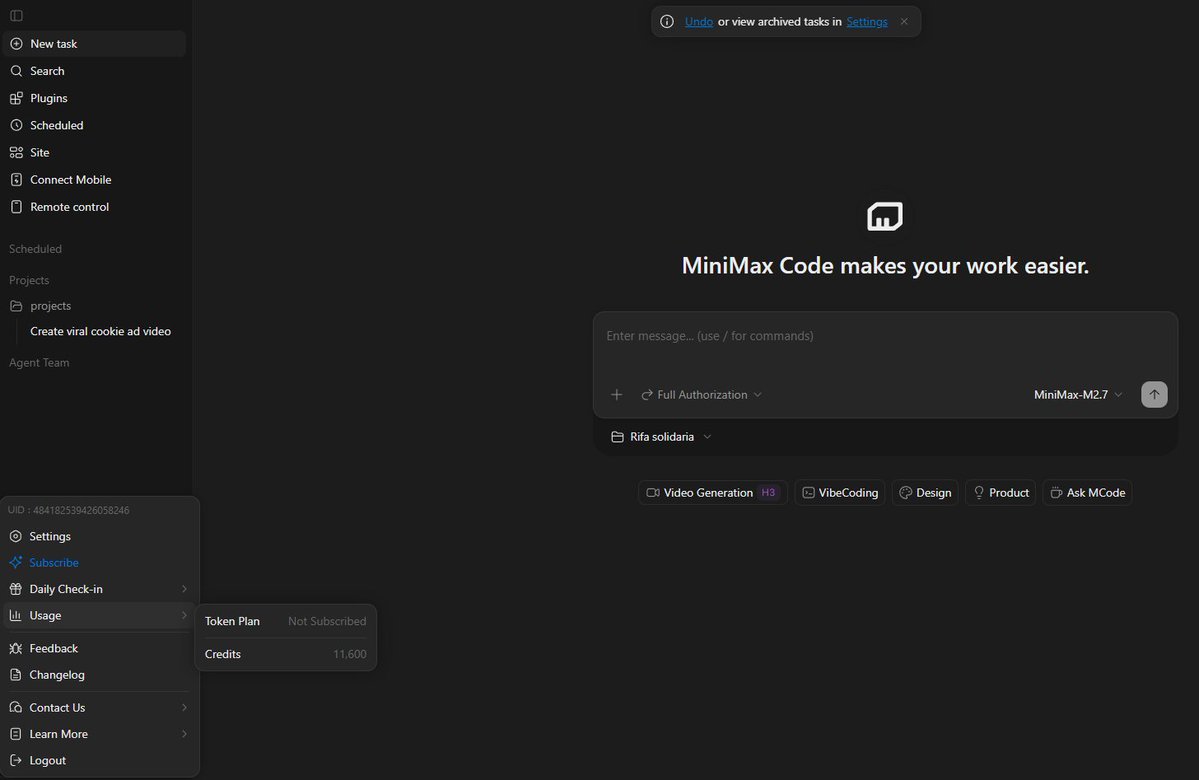The image size is (1199, 780).
Task: Expand the Contact Us submenu
Action: (99, 707)
